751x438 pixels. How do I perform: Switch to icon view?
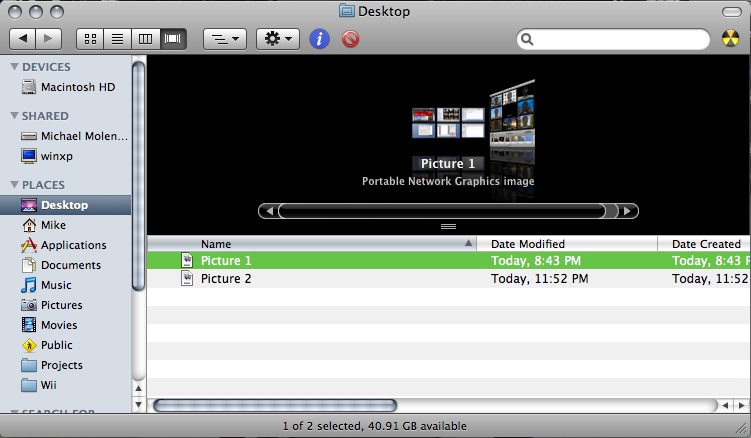click(x=91, y=39)
